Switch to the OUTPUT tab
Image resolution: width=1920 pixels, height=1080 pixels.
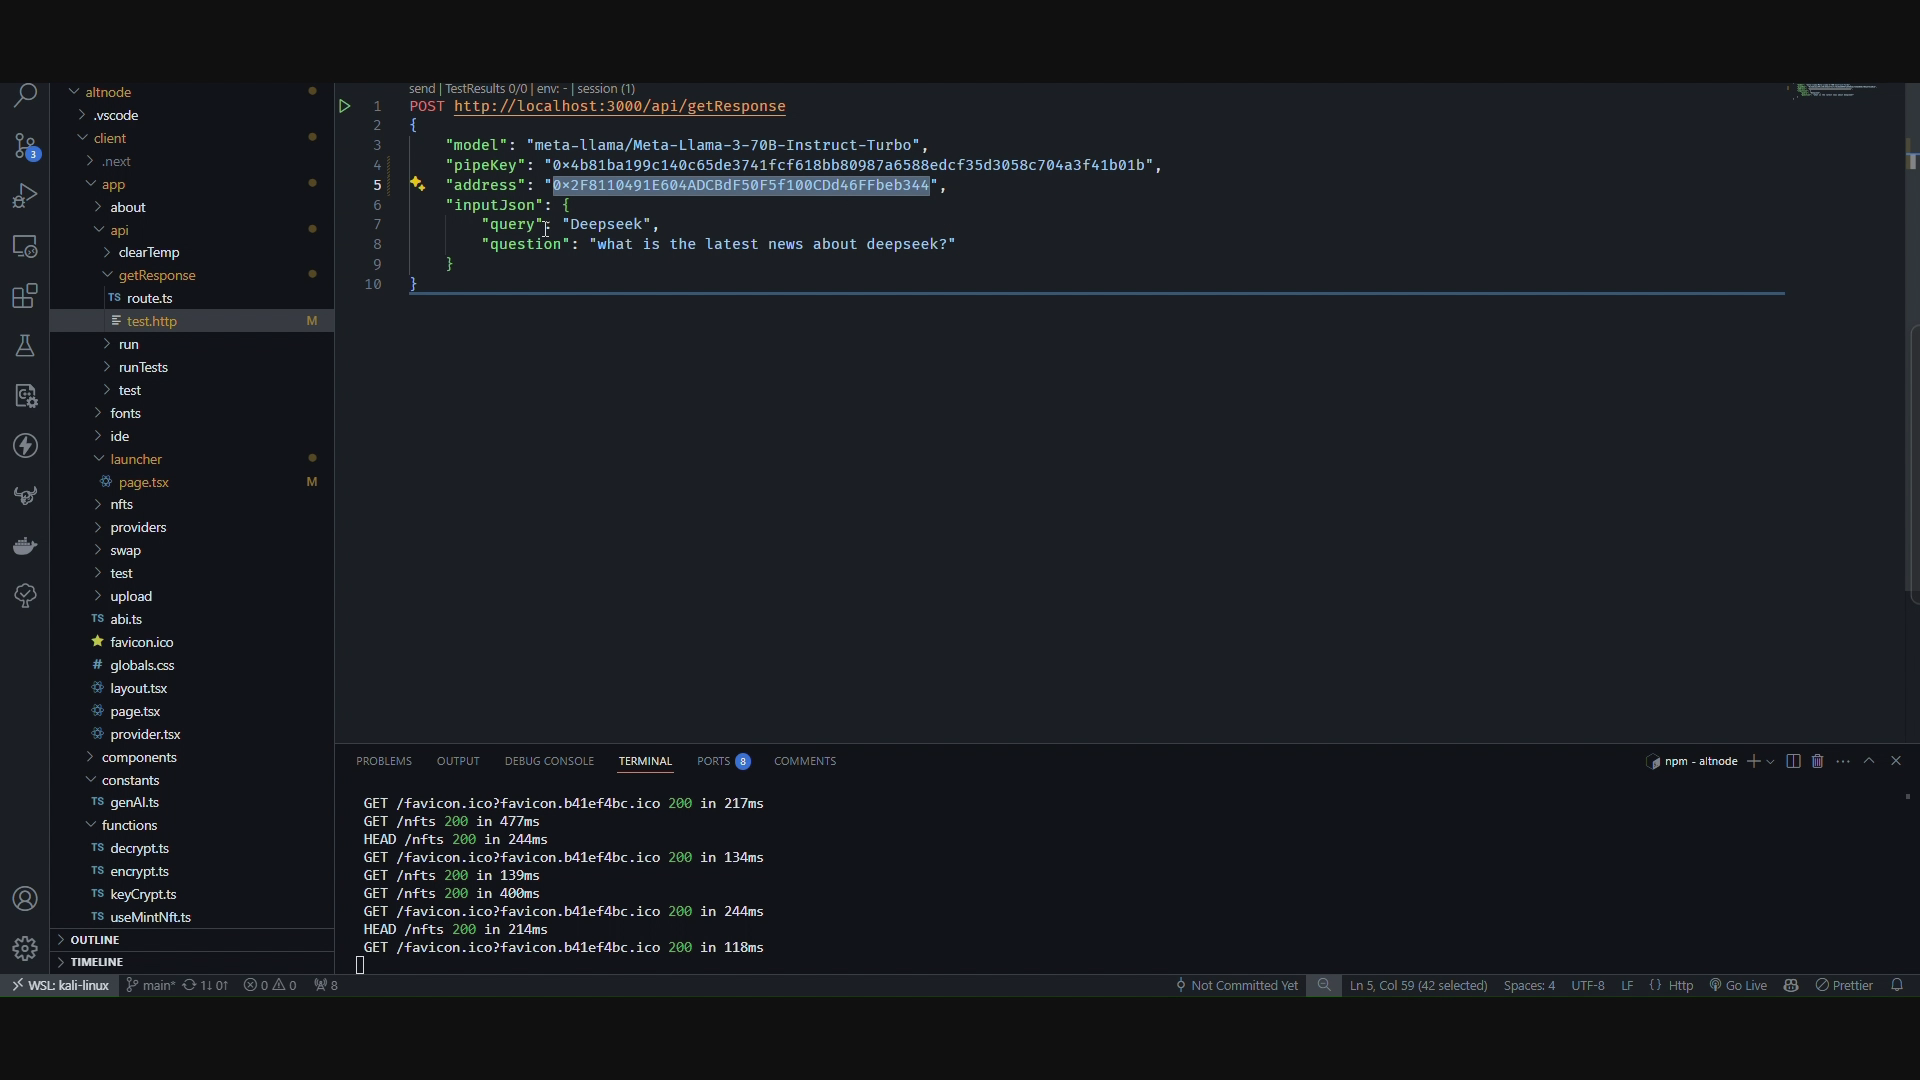(x=458, y=762)
